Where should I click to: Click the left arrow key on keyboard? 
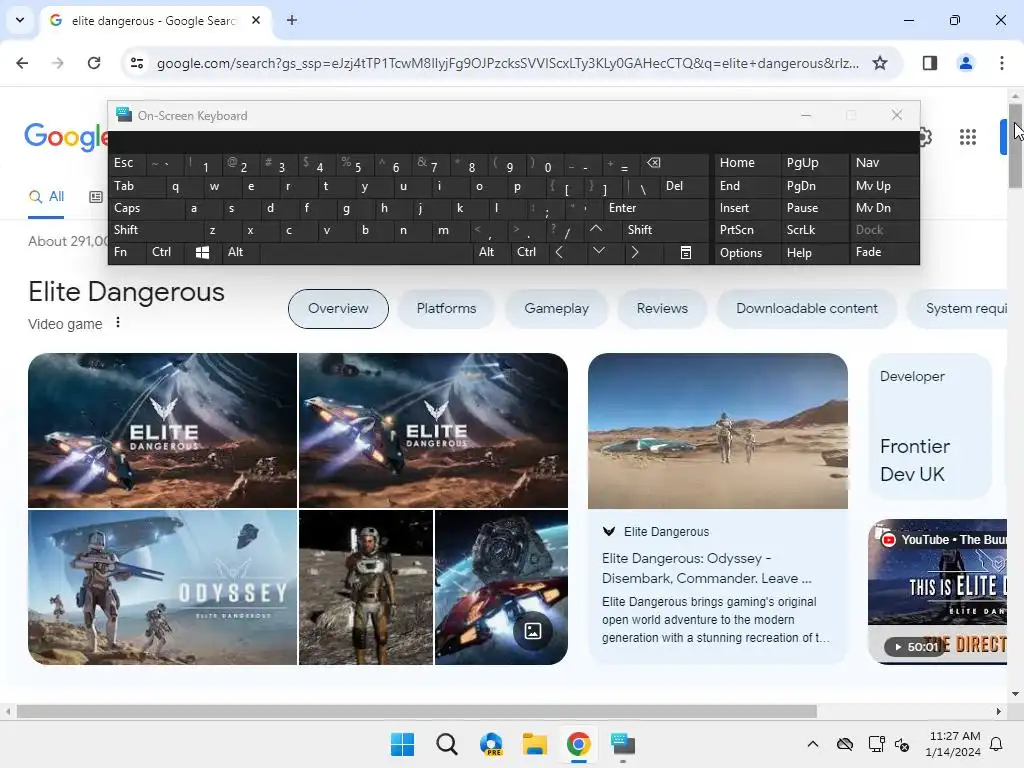pos(559,252)
